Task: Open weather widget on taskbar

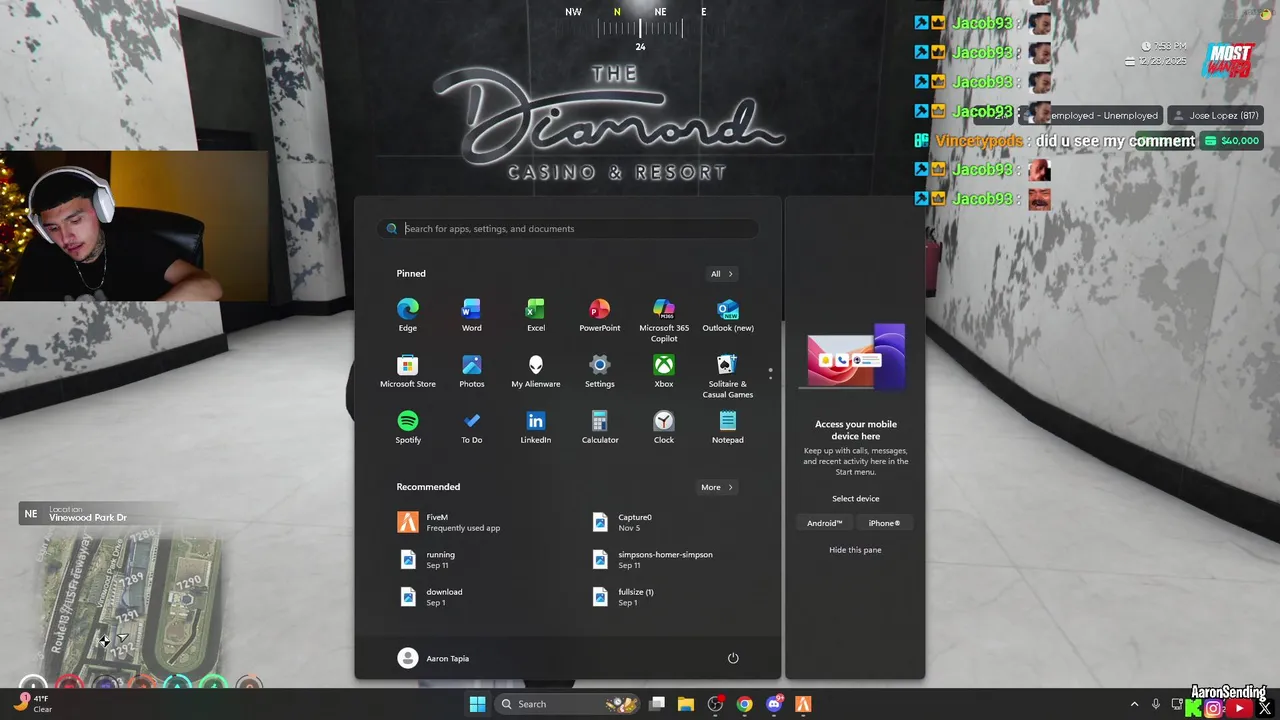Action: [x=32, y=703]
